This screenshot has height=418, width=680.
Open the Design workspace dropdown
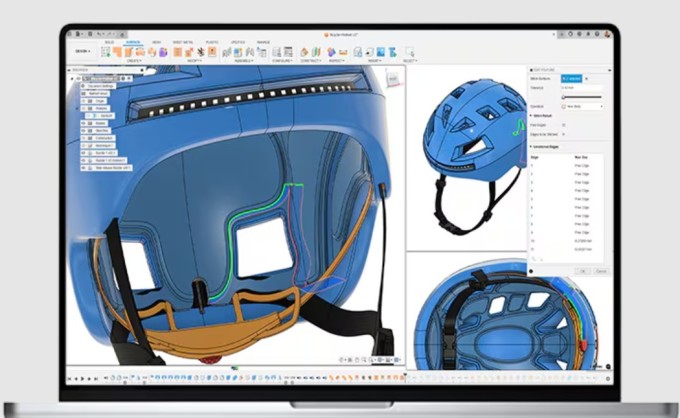point(83,51)
